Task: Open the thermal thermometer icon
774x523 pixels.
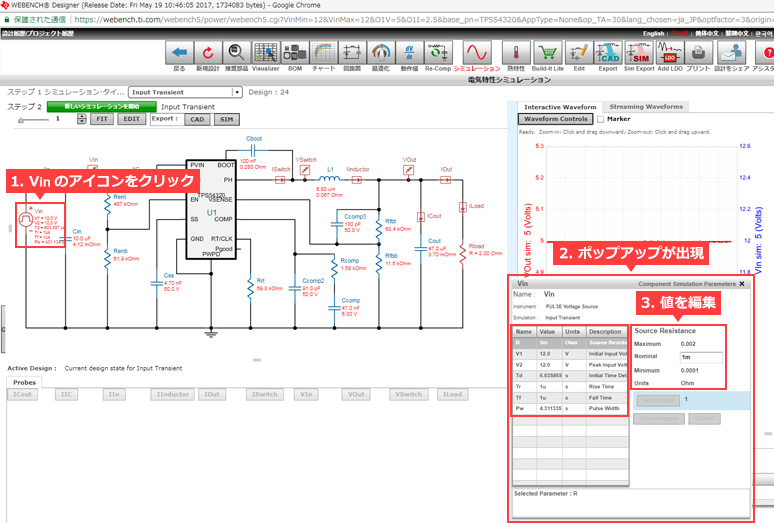Action: click(516, 53)
